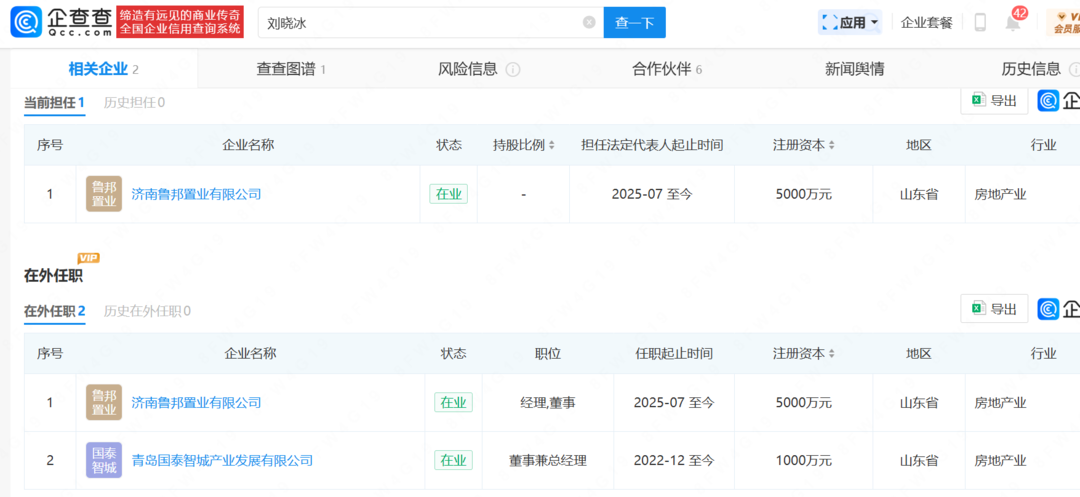Click the 在业 status in the 当前担任 row
This screenshot has height=497, width=1080.
(448, 194)
